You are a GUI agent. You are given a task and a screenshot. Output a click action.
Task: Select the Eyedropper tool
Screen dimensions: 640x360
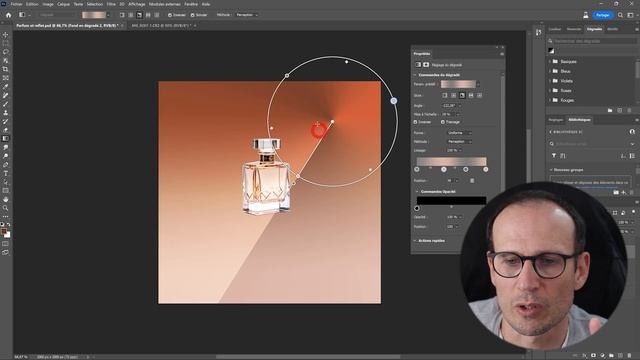click(x=5, y=87)
